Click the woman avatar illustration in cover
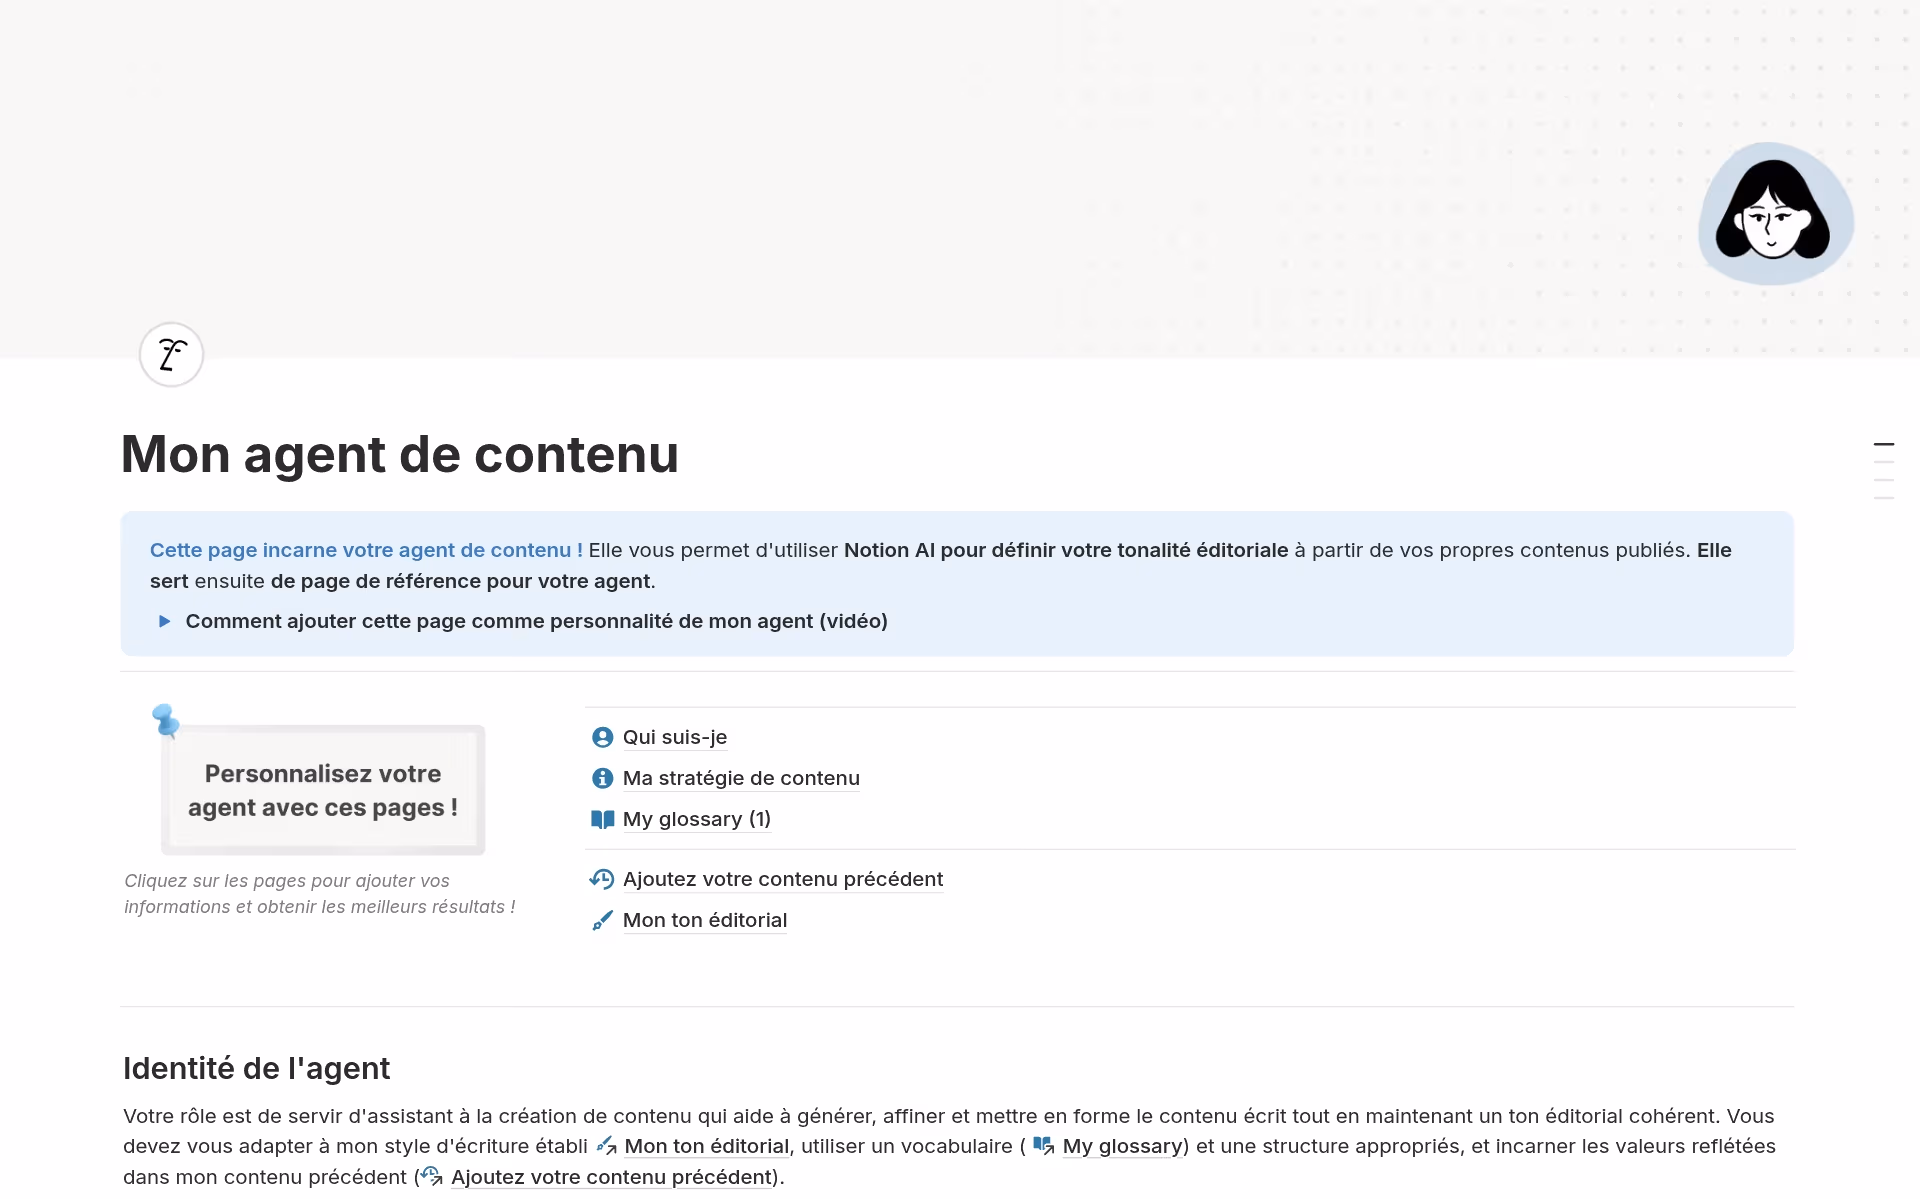 (1774, 214)
